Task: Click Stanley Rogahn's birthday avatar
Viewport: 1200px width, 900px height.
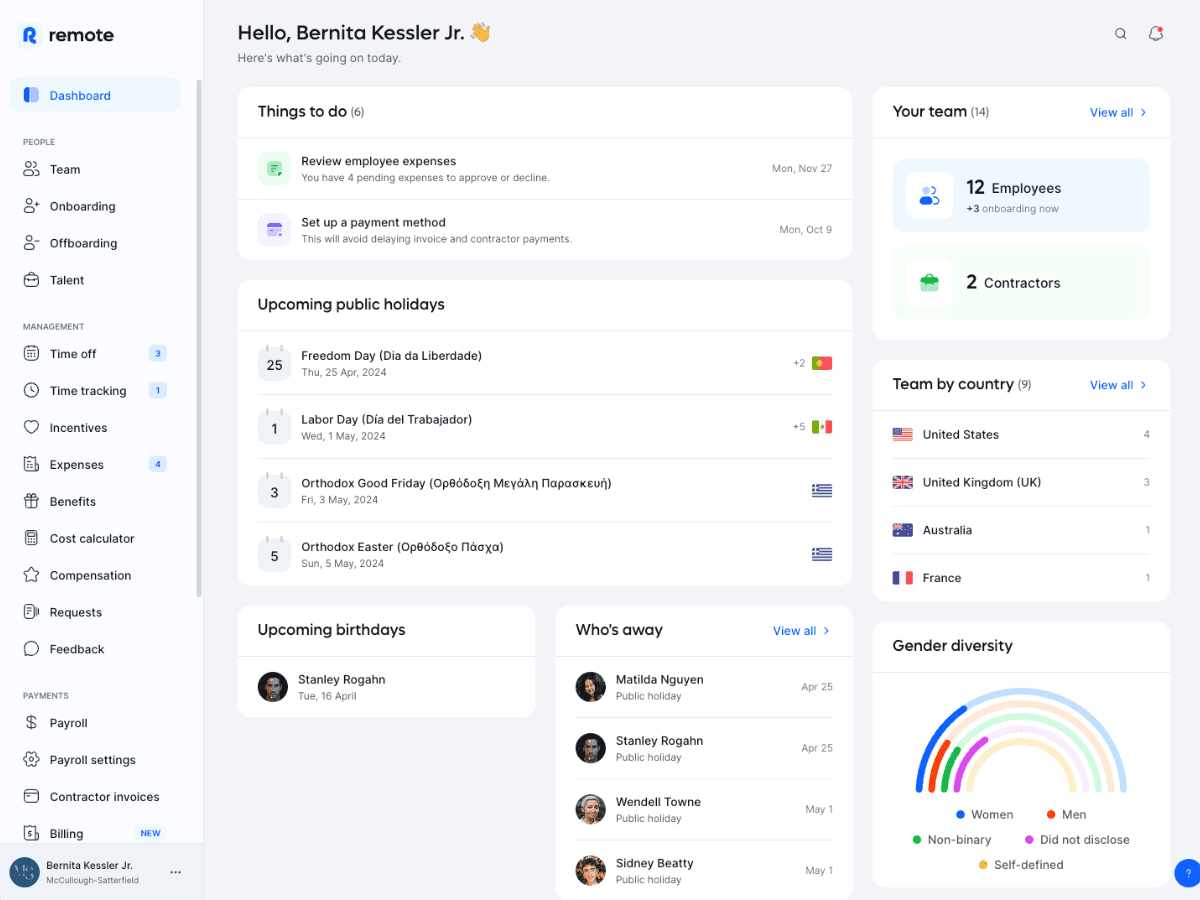Action: (273, 687)
